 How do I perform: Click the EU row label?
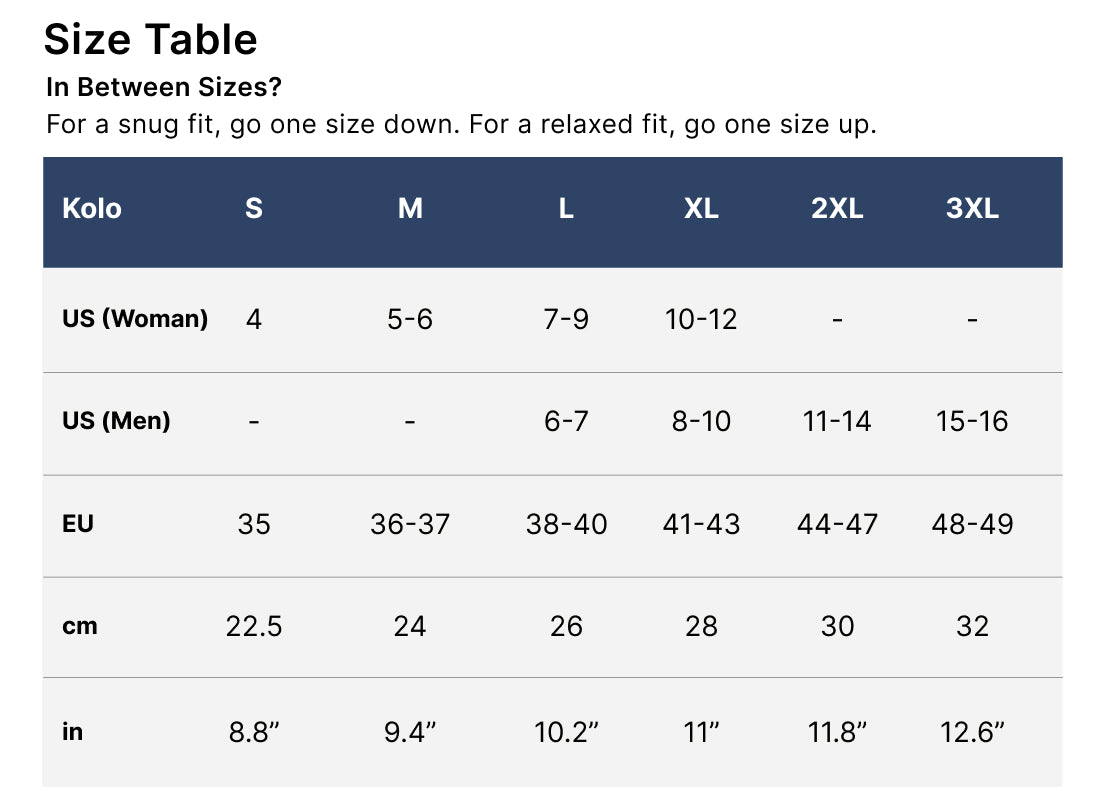pyautogui.click(x=78, y=523)
